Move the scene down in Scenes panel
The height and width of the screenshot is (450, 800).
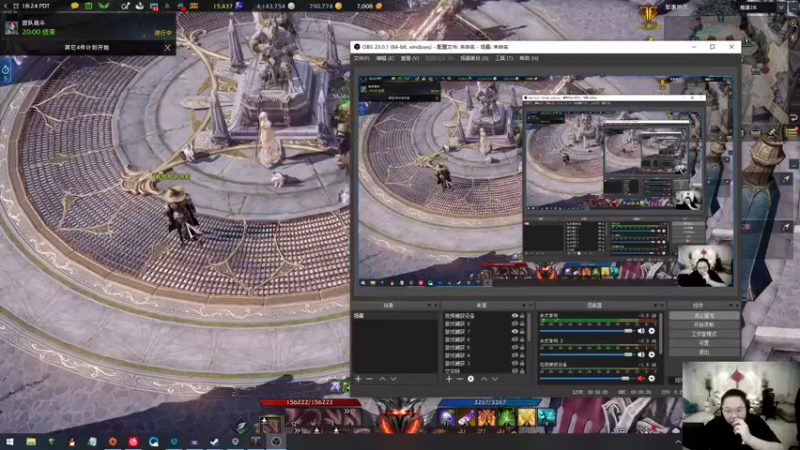click(x=393, y=379)
